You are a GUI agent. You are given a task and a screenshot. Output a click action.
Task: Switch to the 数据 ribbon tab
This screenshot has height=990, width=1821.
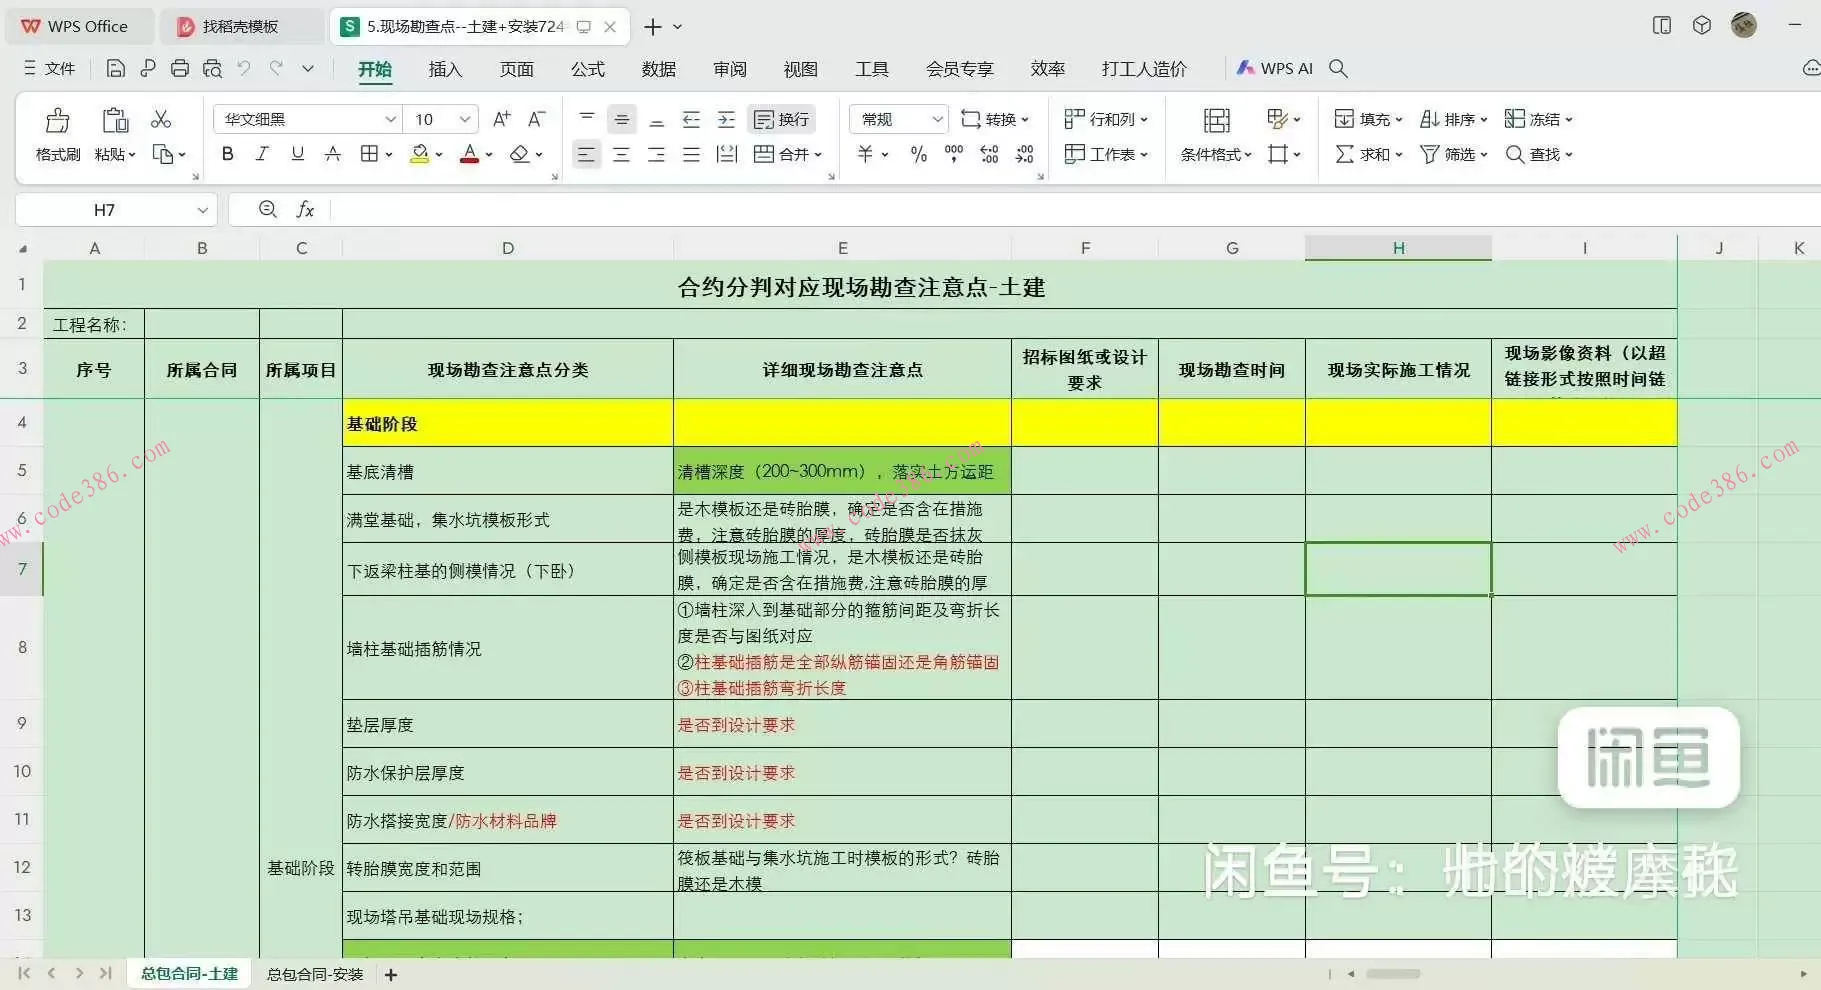[659, 68]
